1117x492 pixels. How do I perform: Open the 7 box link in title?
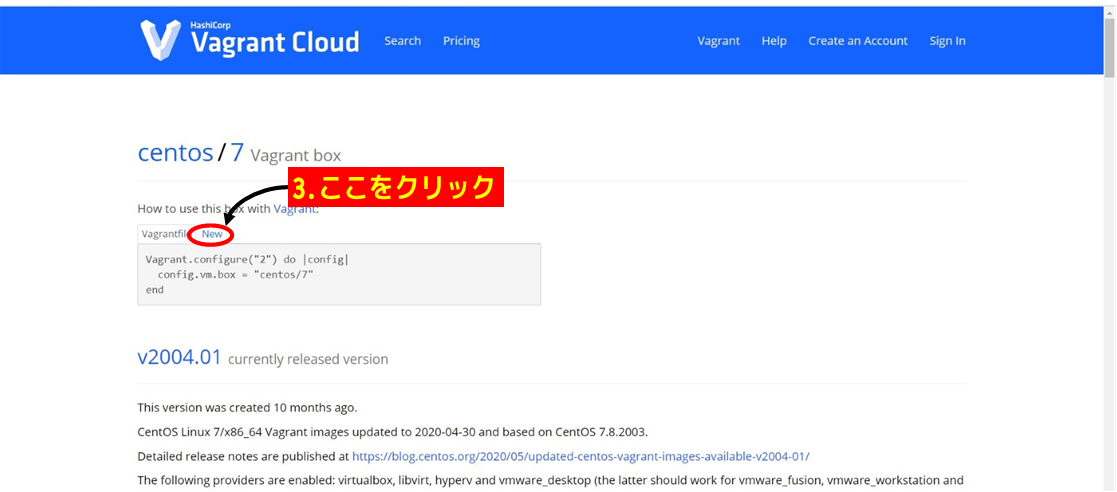pyautogui.click(x=237, y=152)
